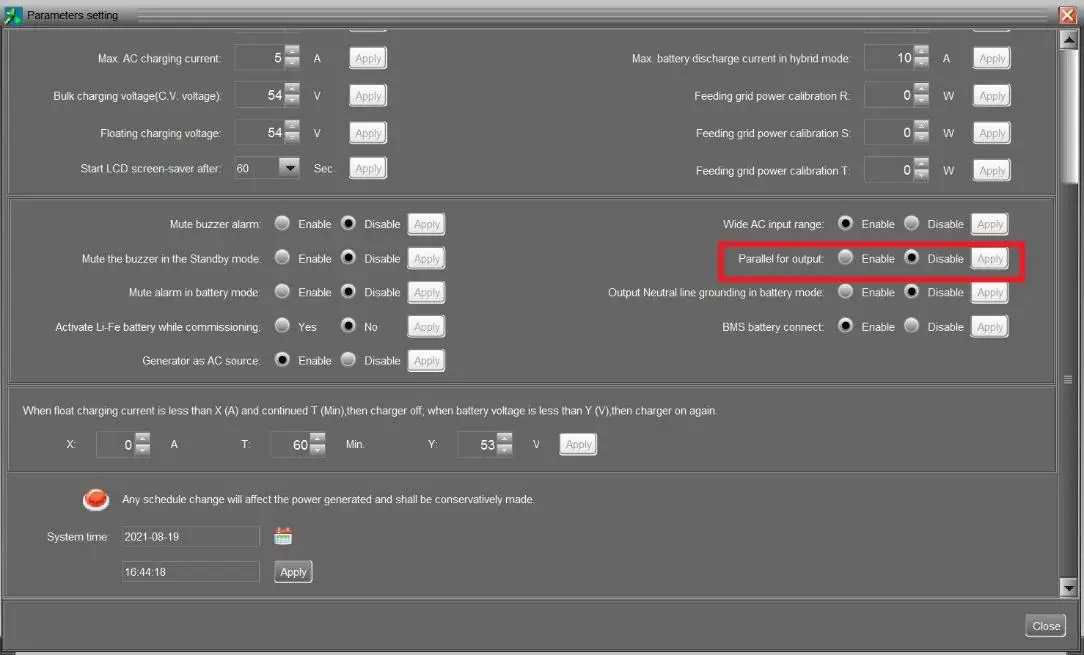Increase Max AC charging current value
Viewport: 1084px width, 655px height.
(292, 52)
